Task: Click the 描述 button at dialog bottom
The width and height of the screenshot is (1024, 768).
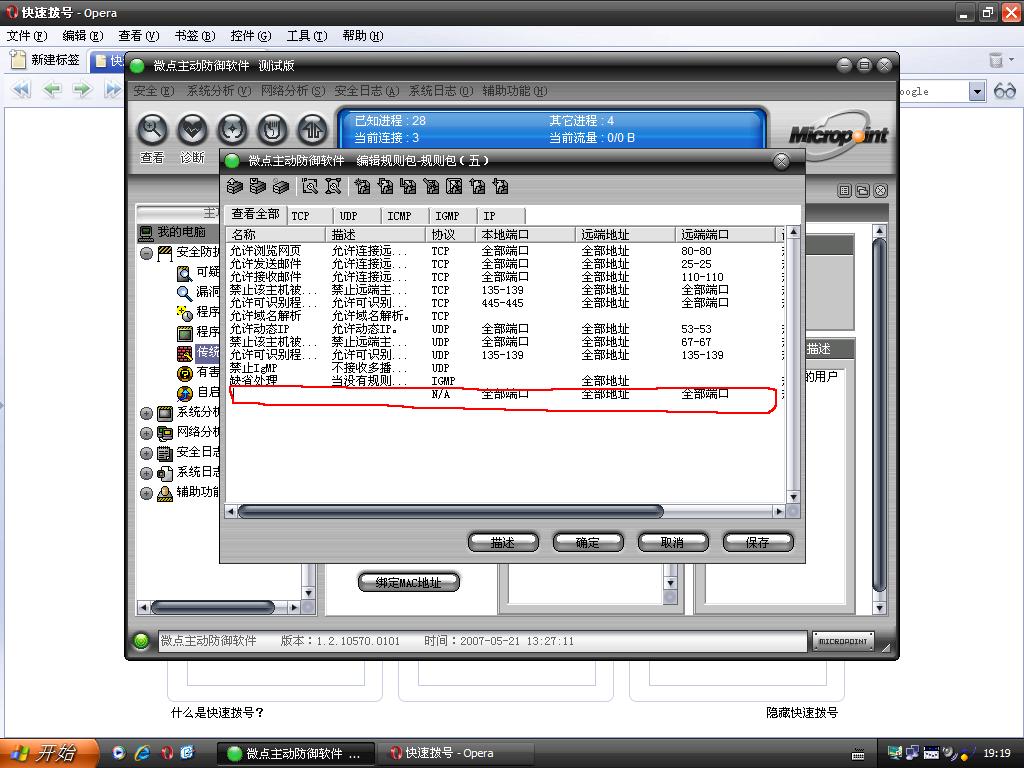Action: 503,542
